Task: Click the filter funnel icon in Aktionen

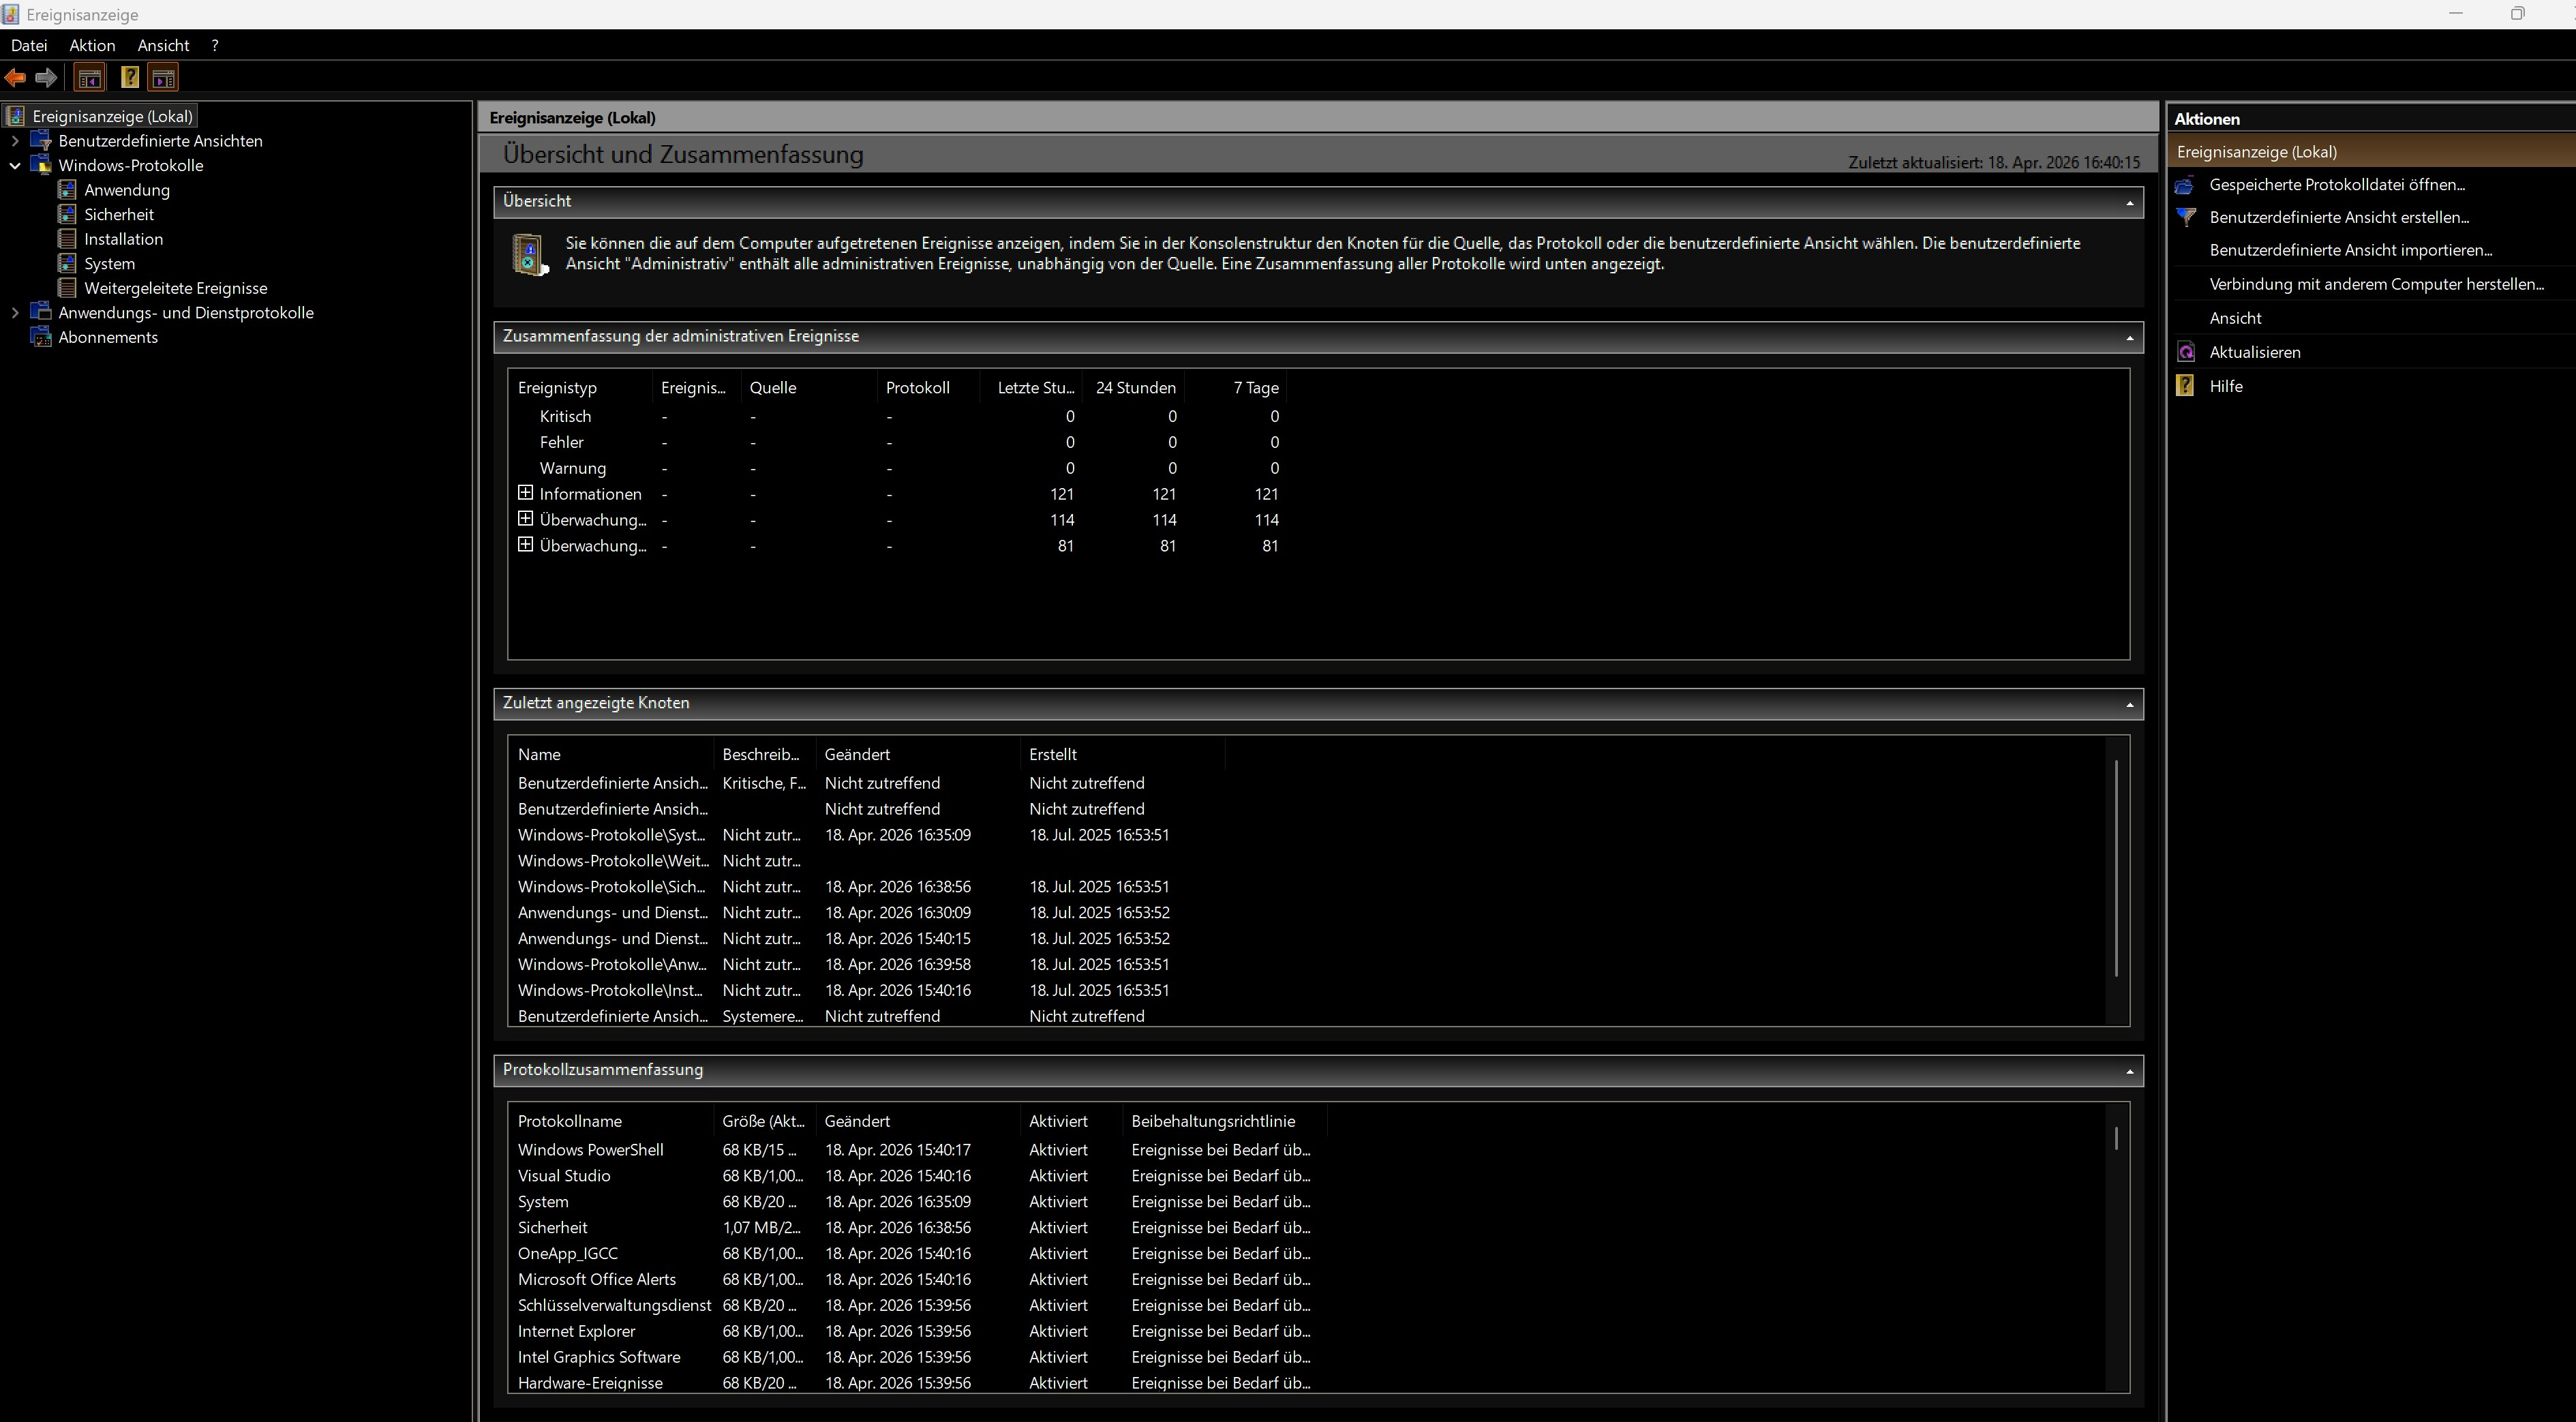Action: click(2186, 217)
